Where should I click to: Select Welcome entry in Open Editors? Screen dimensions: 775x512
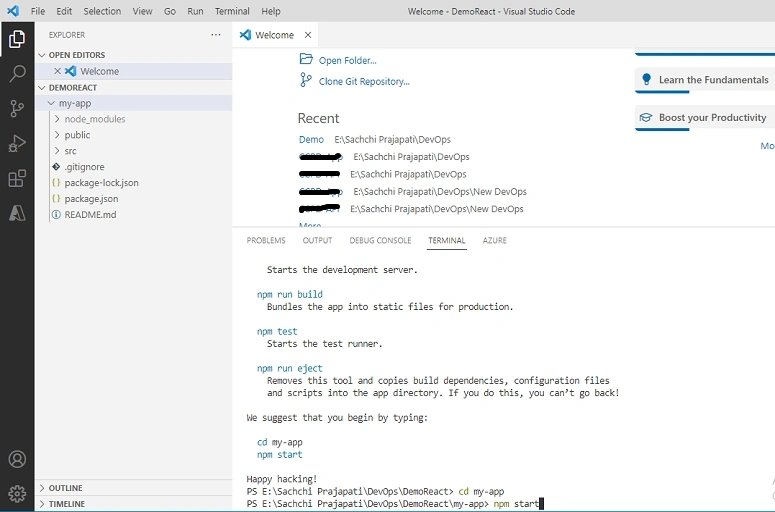pos(133,71)
